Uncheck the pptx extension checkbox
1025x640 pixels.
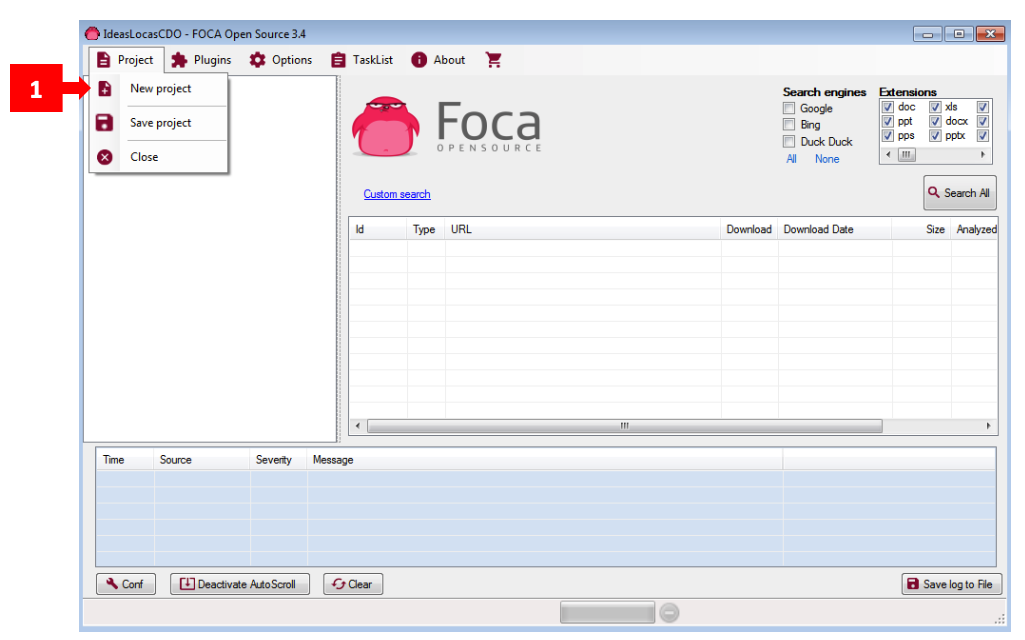coord(935,135)
